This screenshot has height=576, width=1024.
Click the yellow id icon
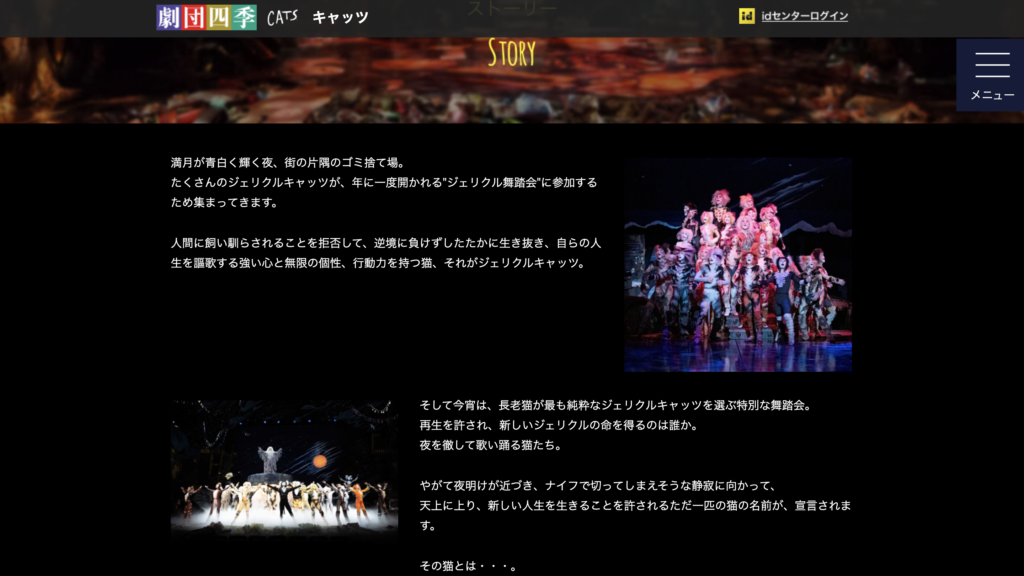click(746, 16)
